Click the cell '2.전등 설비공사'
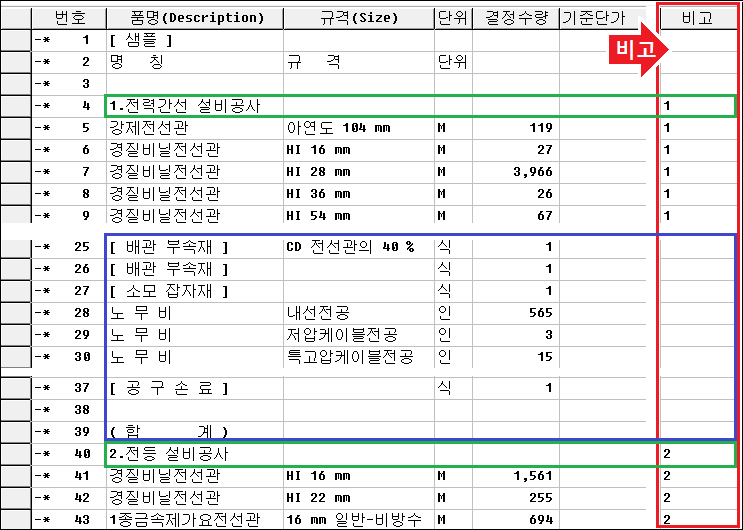Image resolution: width=743 pixels, height=530 pixels. pos(195,454)
